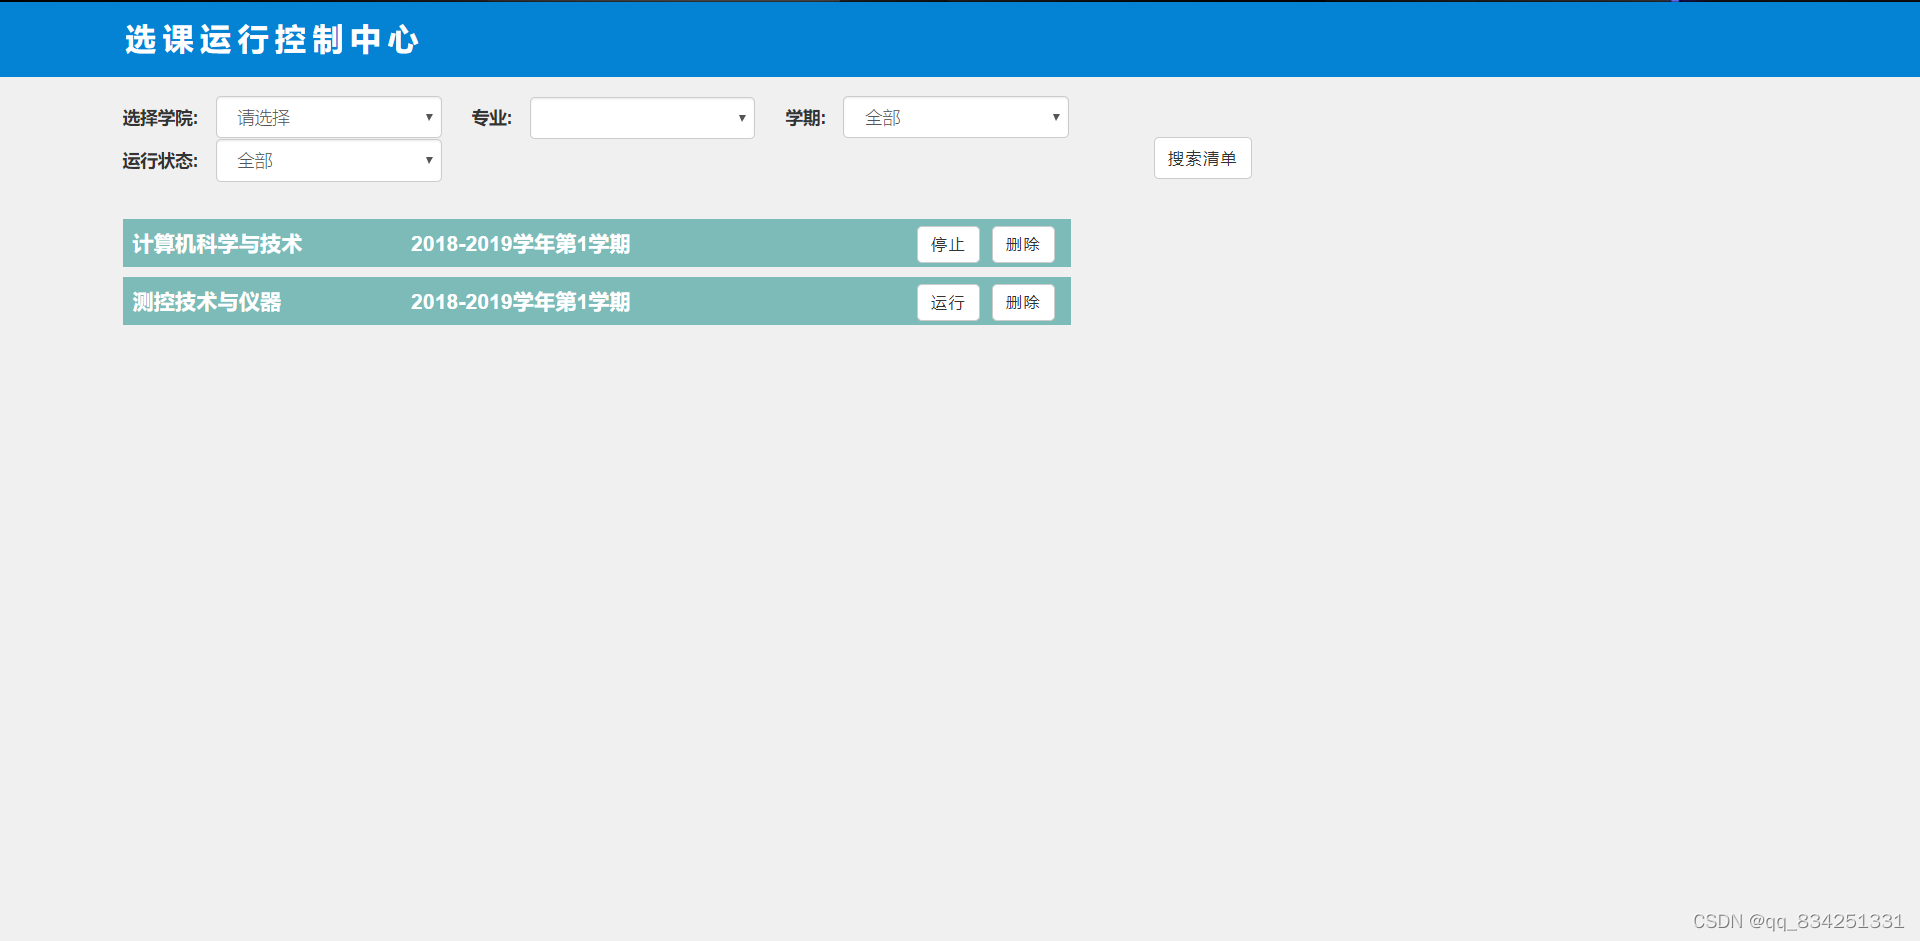1920x941 pixels.
Task: Click the 学期 label
Action: 806,118
